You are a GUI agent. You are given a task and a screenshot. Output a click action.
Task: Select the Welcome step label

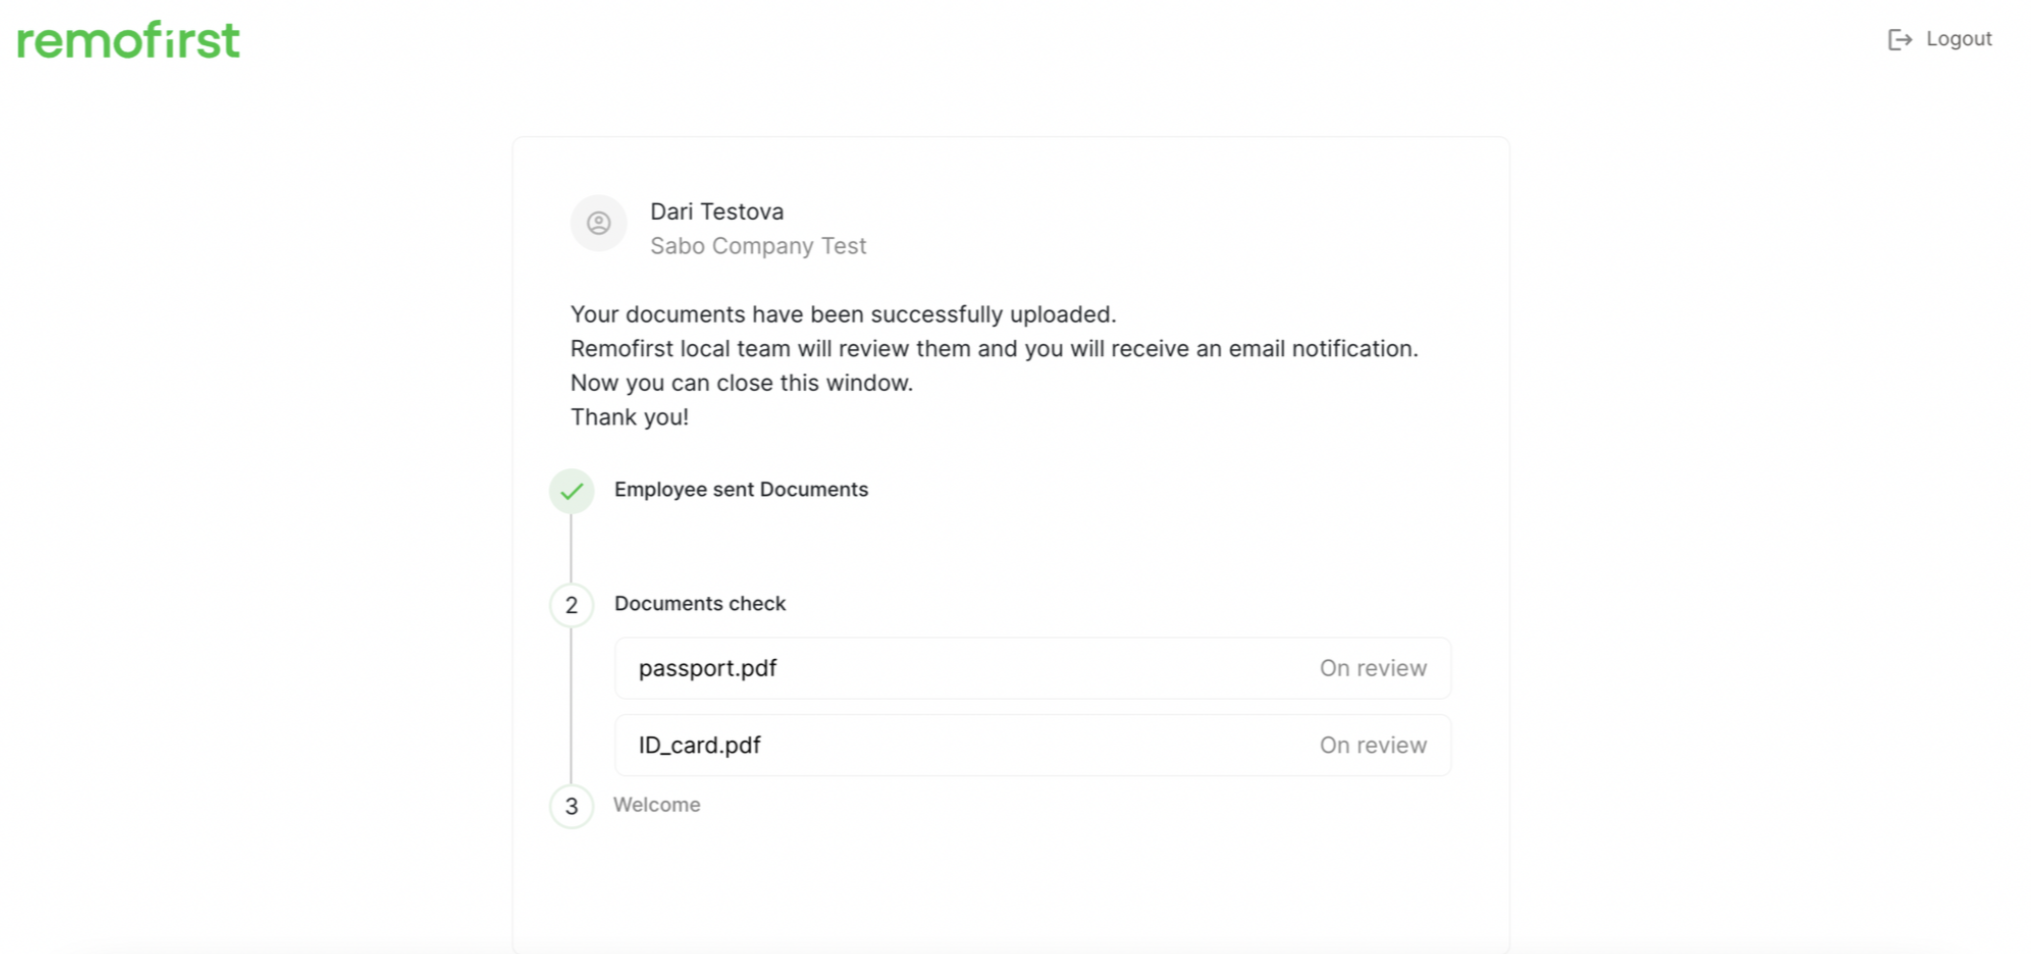point(657,804)
